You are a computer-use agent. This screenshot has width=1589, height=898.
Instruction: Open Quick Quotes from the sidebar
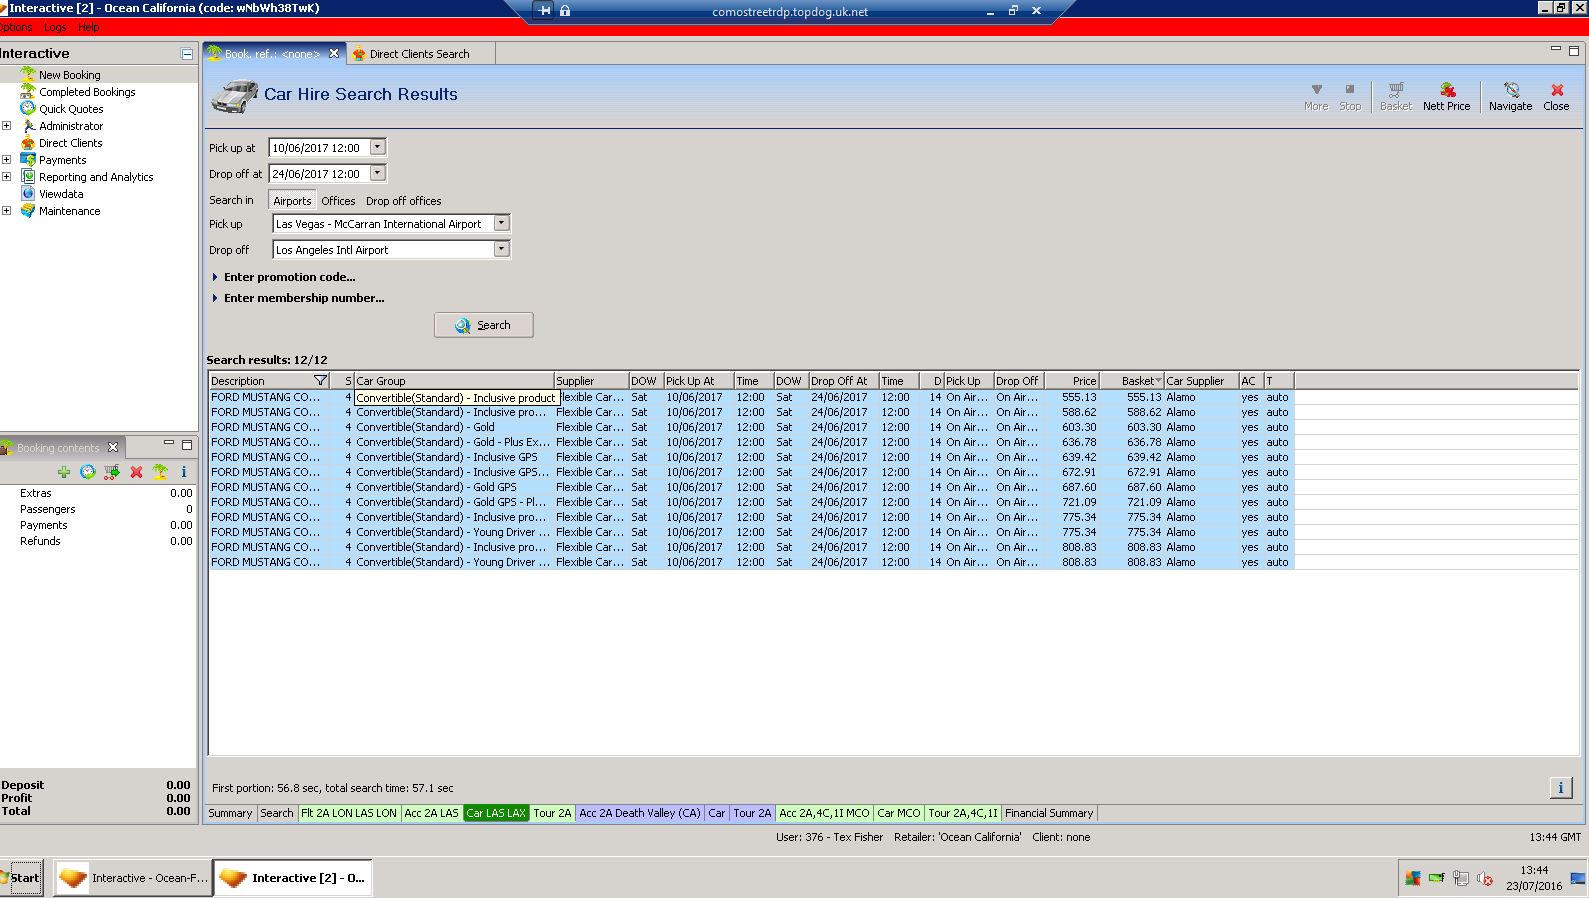coord(71,109)
